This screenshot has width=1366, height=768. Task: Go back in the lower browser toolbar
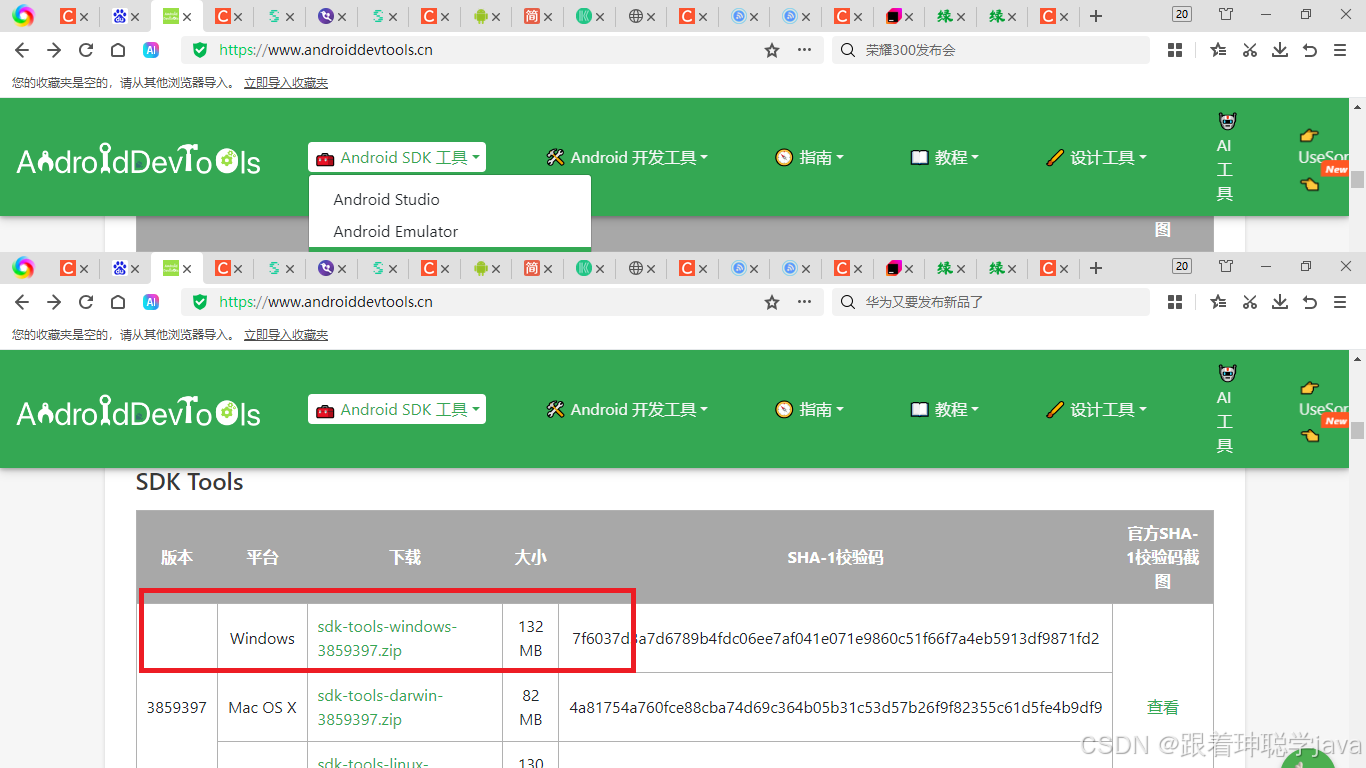(22, 302)
